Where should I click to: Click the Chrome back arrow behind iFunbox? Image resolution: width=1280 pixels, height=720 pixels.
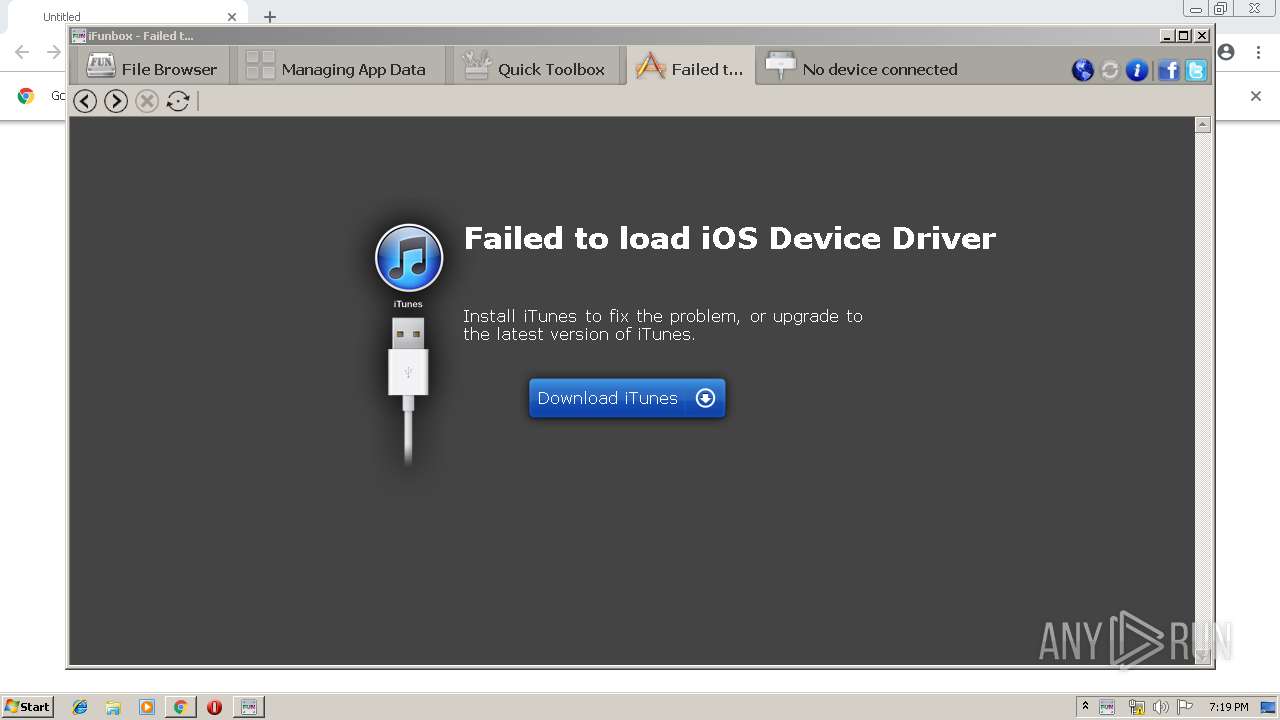pyautogui.click(x=22, y=52)
